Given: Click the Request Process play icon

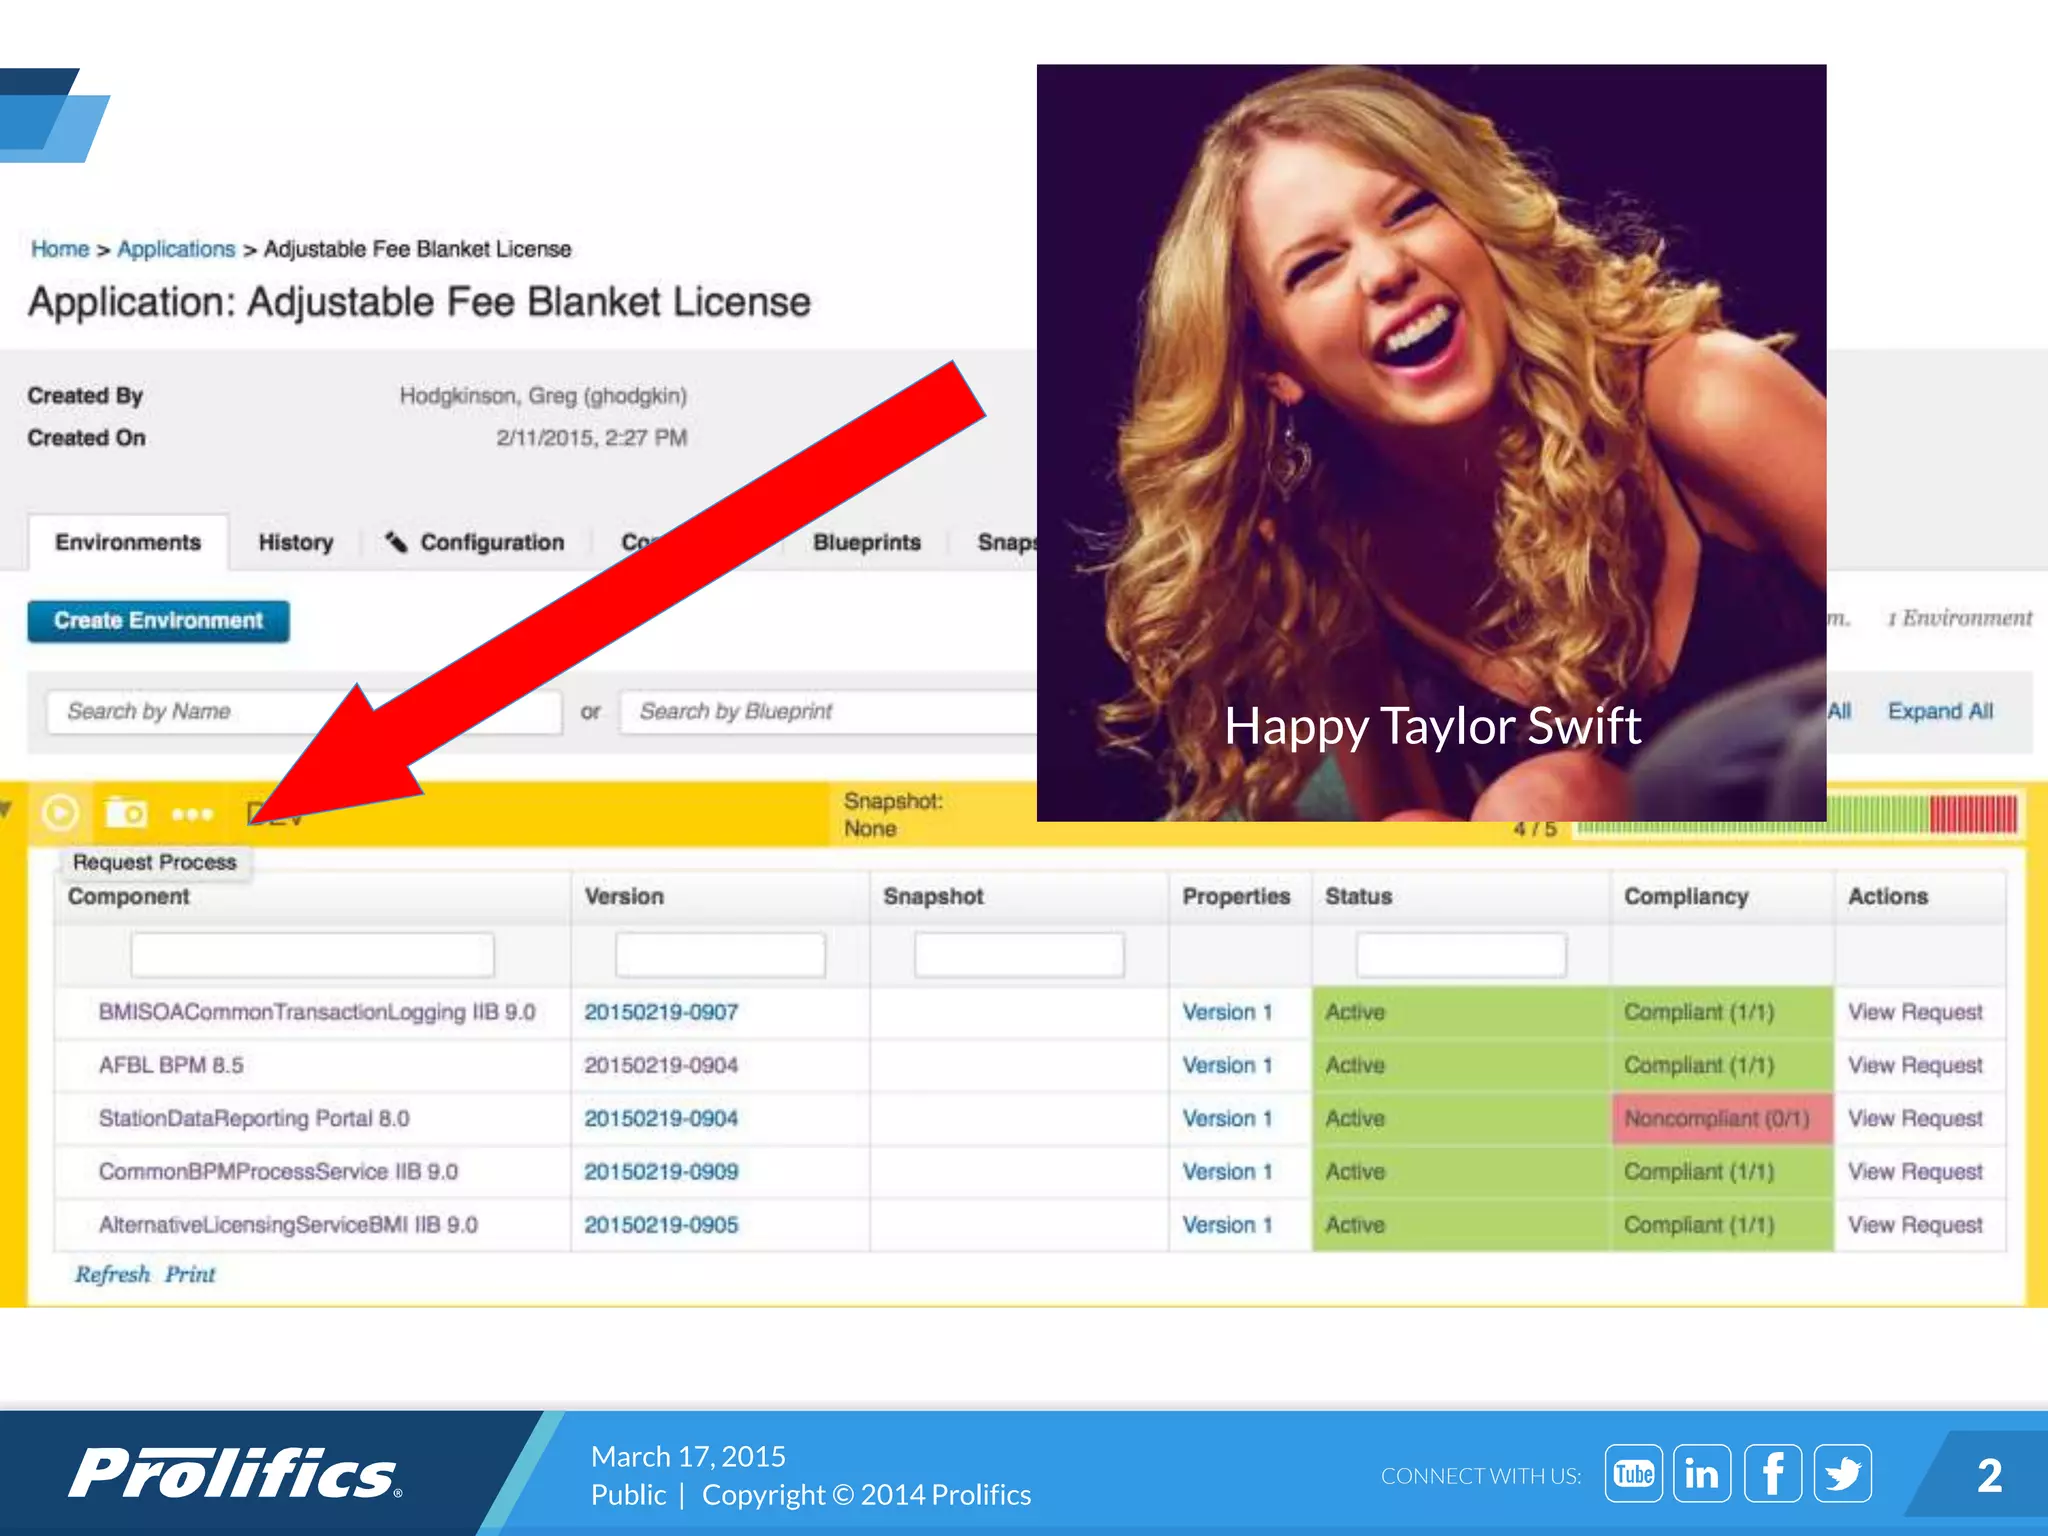Looking at the screenshot, I should (60, 813).
